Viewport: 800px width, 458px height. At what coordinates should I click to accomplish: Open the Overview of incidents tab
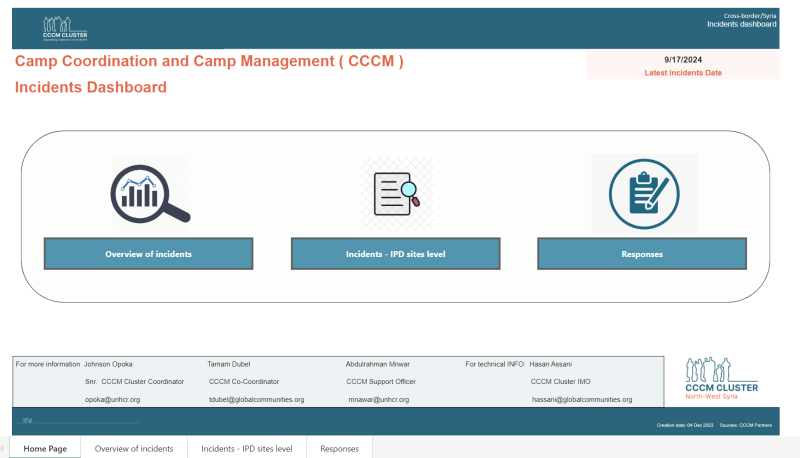coord(134,449)
